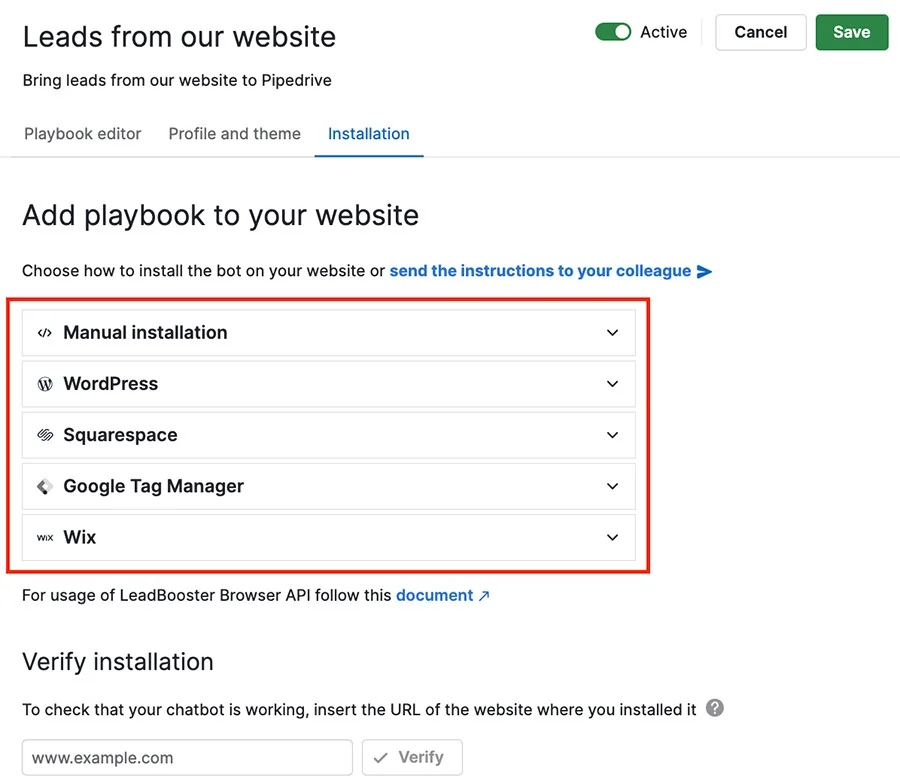This screenshot has width=900, height=783.
Task: Click the Wix row label
Action: (x=80, y=537)
